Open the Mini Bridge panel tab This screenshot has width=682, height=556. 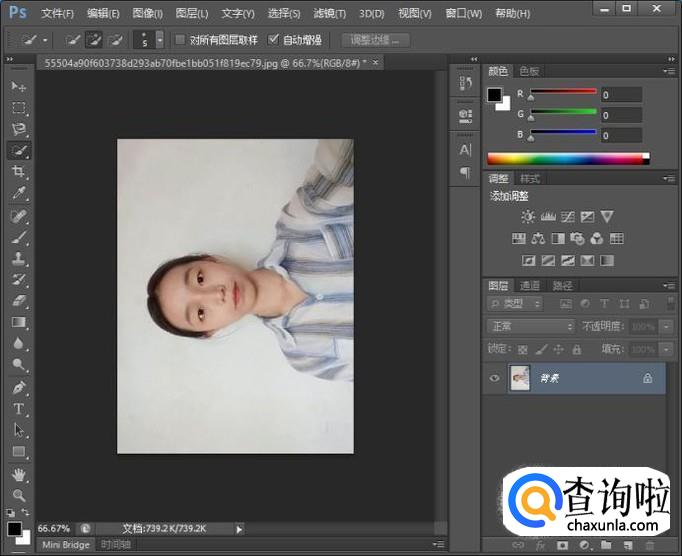[x=65, y=545]
